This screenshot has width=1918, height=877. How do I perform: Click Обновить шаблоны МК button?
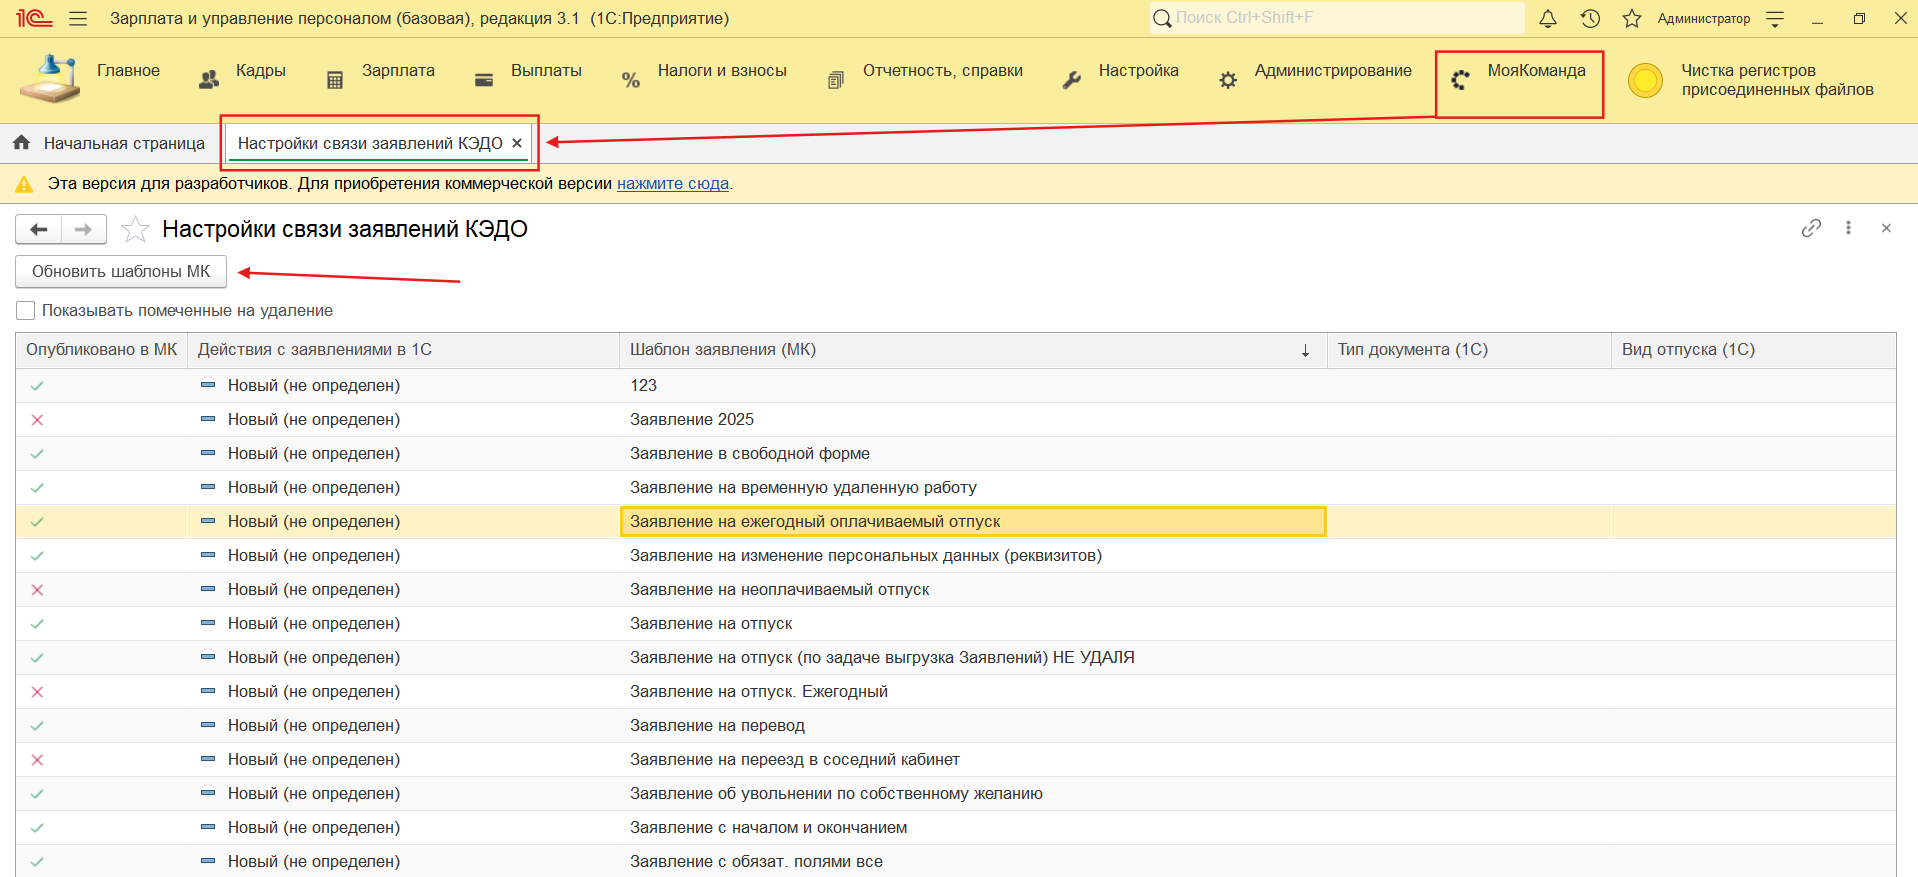pos(121,272)
